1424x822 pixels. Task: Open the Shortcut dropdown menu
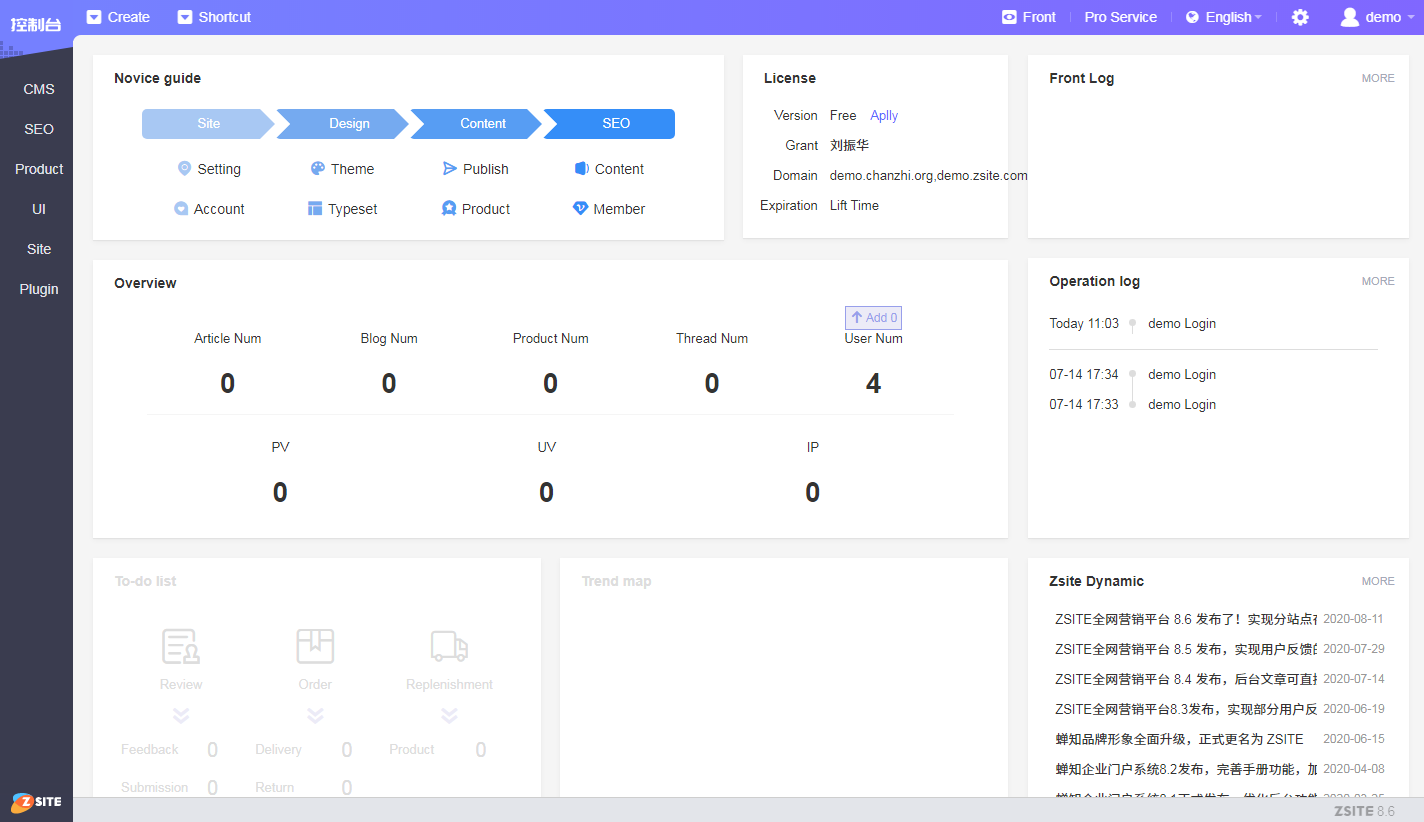(214, 17)
